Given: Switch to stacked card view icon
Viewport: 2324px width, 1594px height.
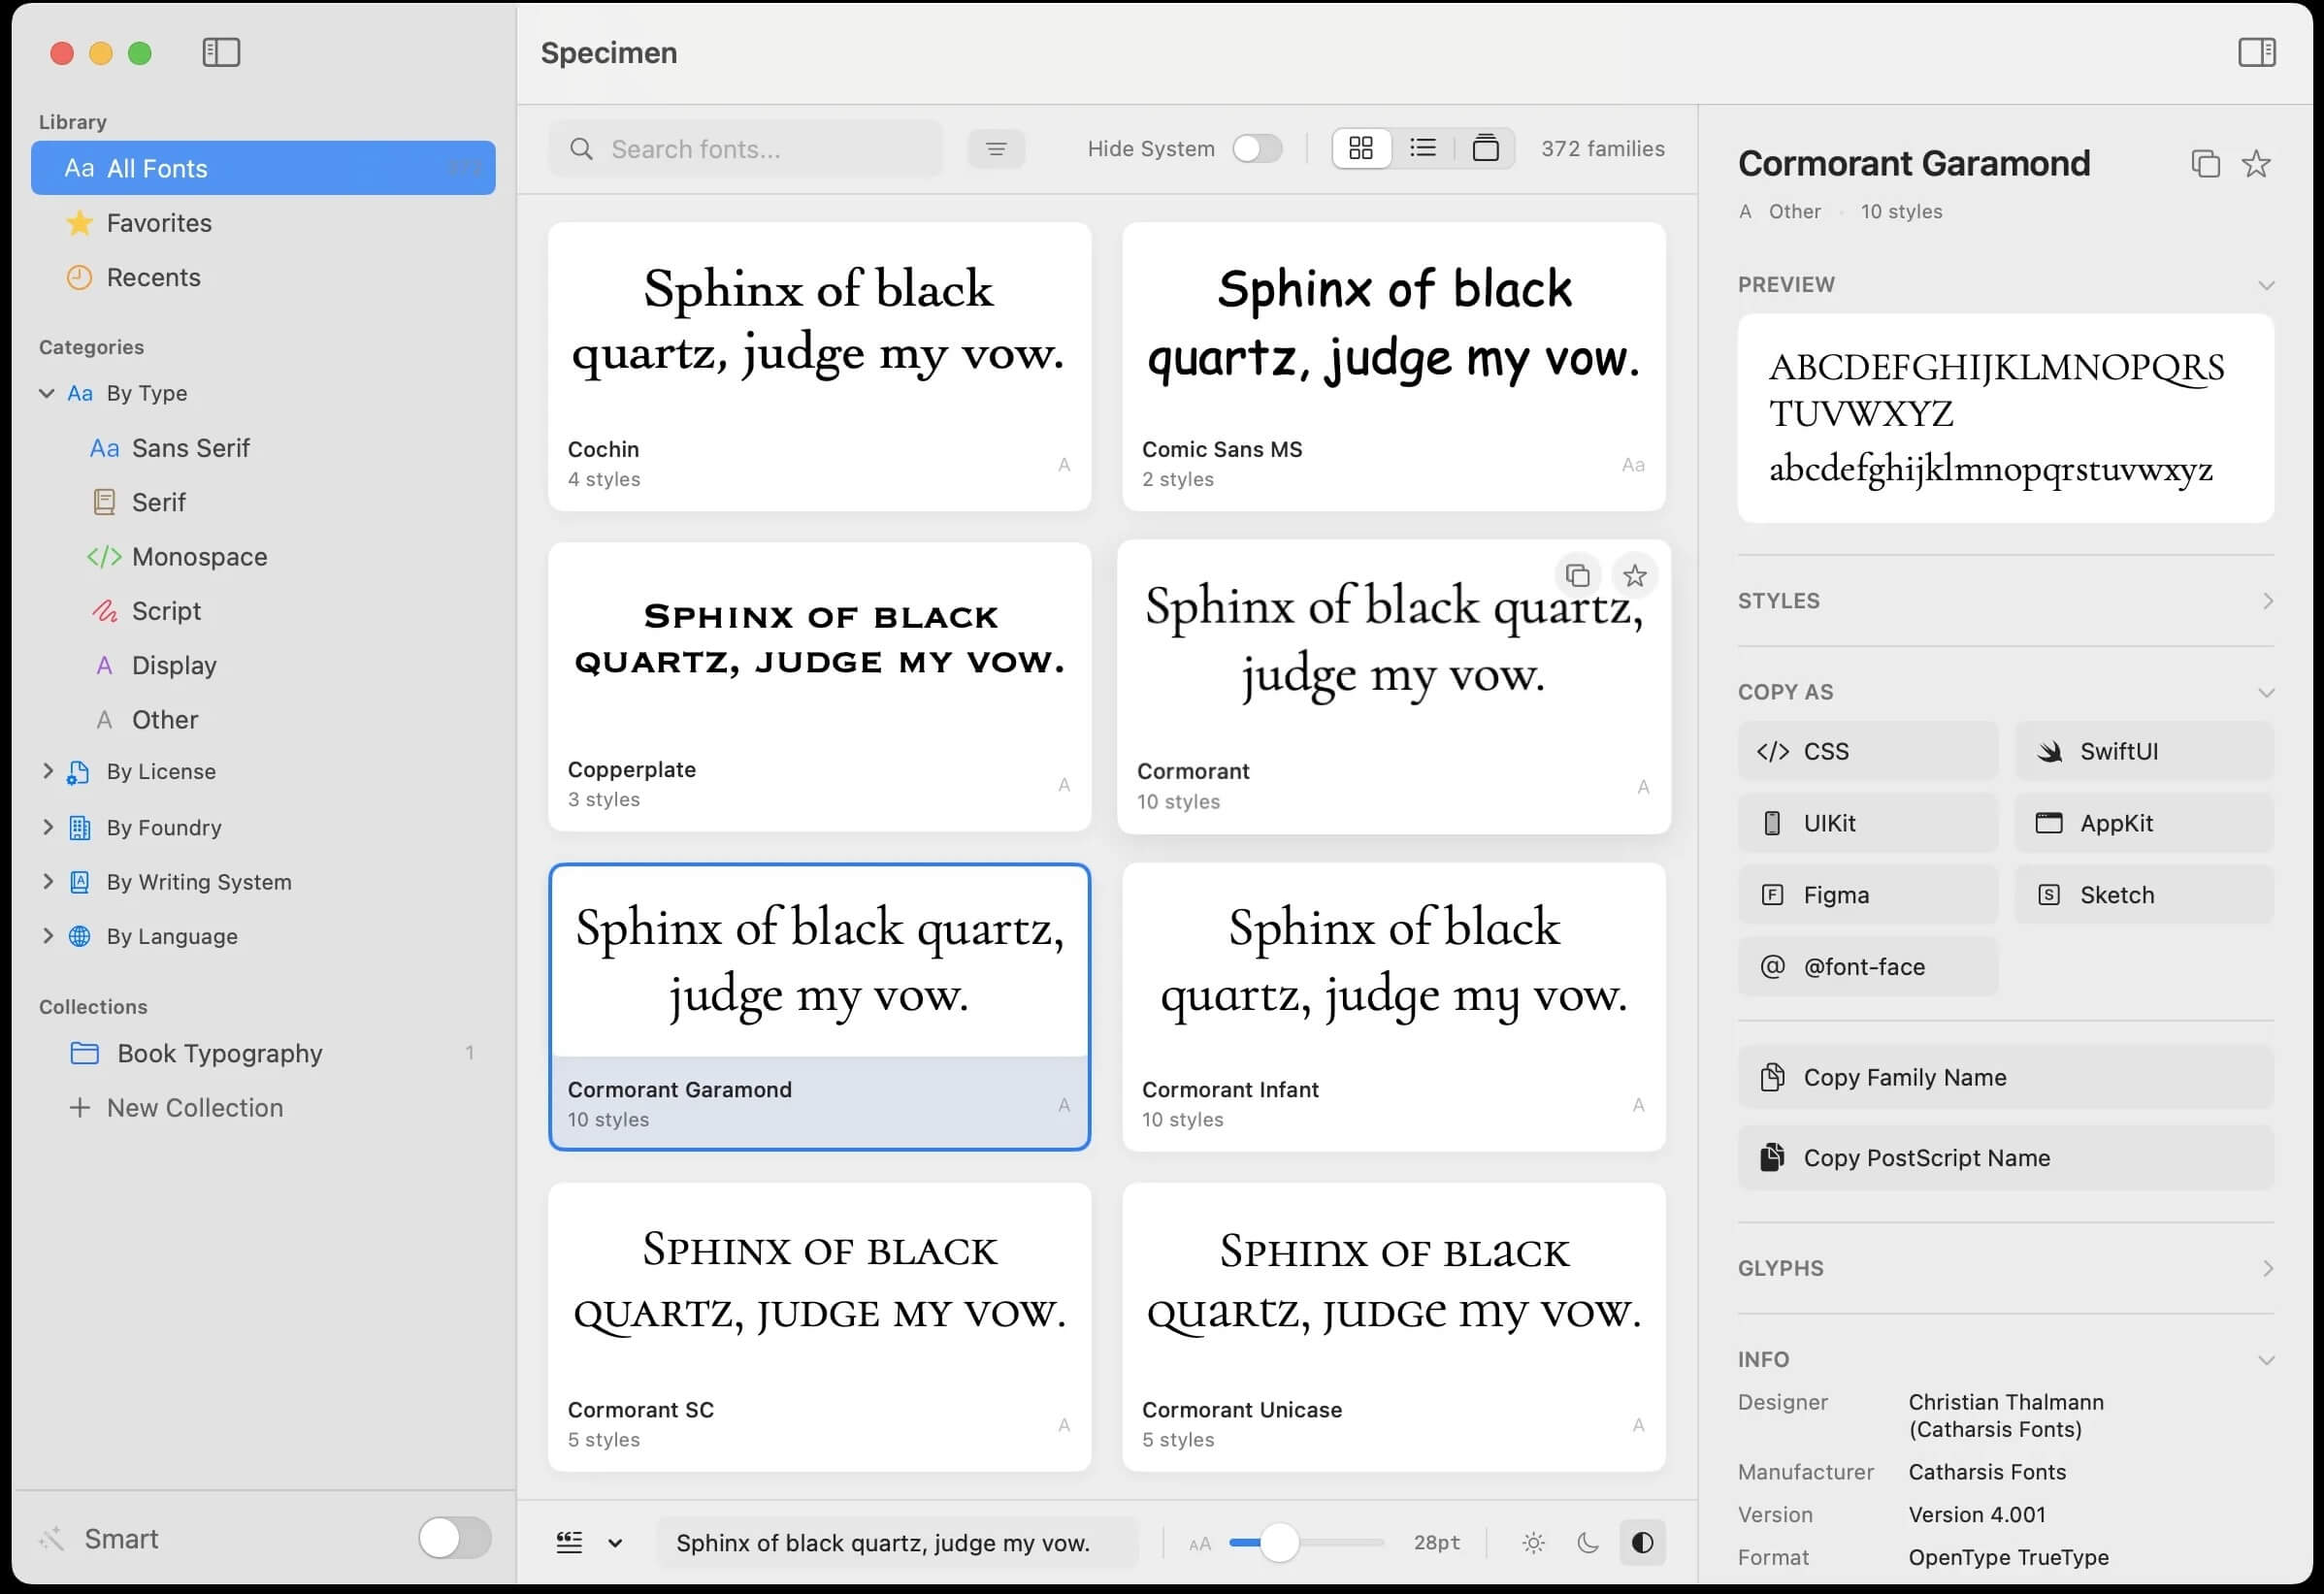Looking at the screenshot, I should click(1485, 148).
